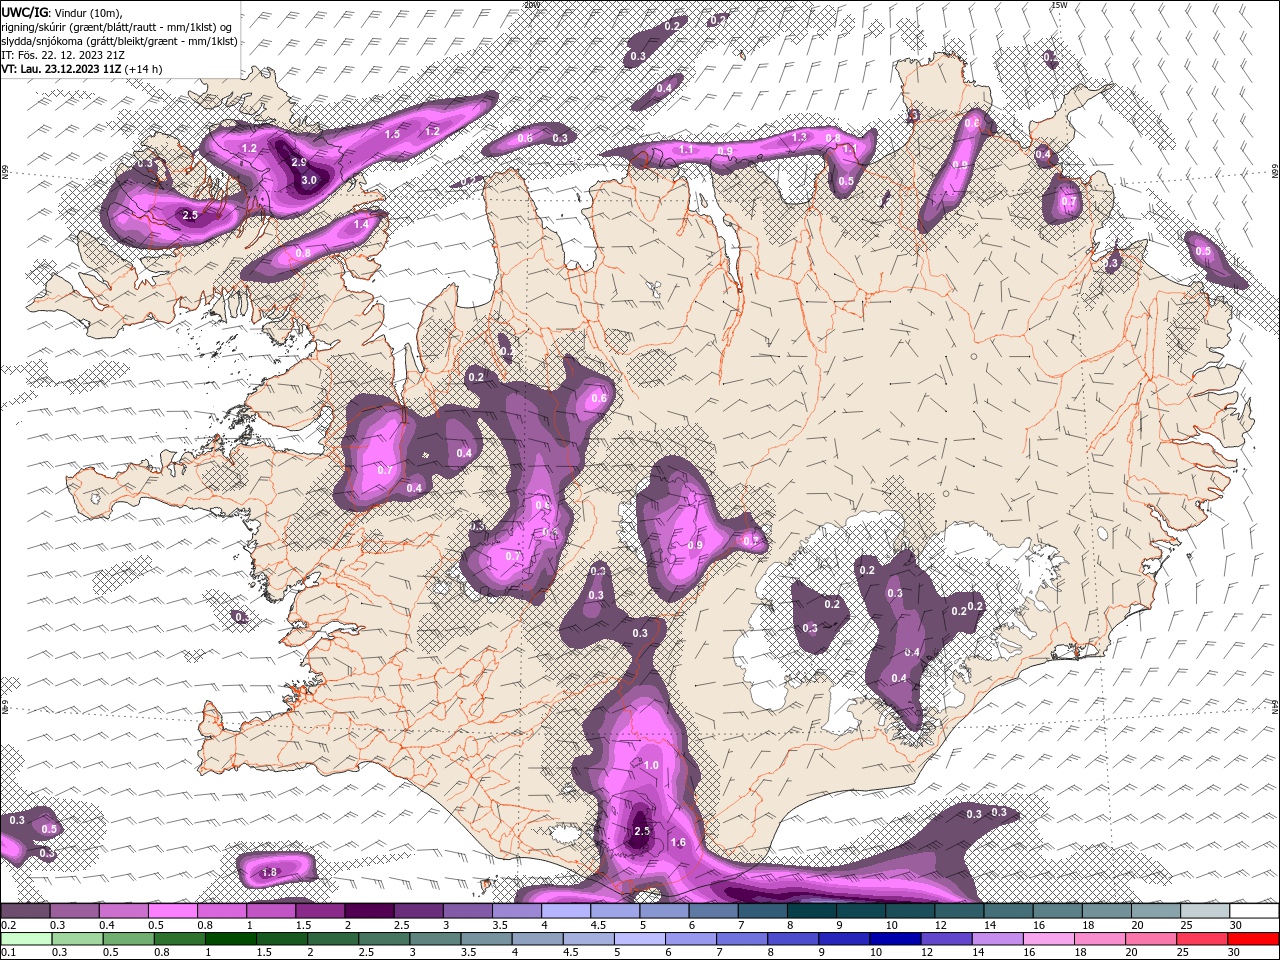The height and width of the screenshot is (960, 1280).
Task: Click the 'slydda/snjókoma' legend description line
Action: (x=119, y=41)
